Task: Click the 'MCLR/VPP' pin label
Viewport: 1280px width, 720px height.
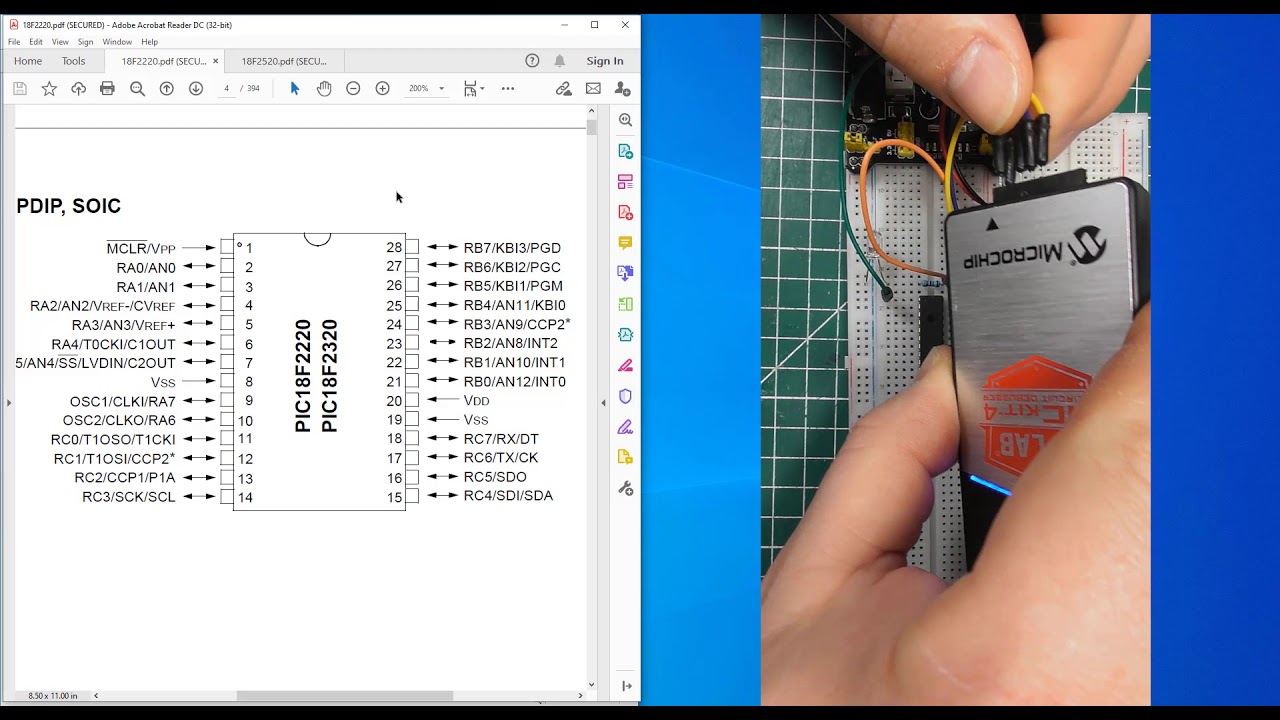Action: [x=141, y=248]
